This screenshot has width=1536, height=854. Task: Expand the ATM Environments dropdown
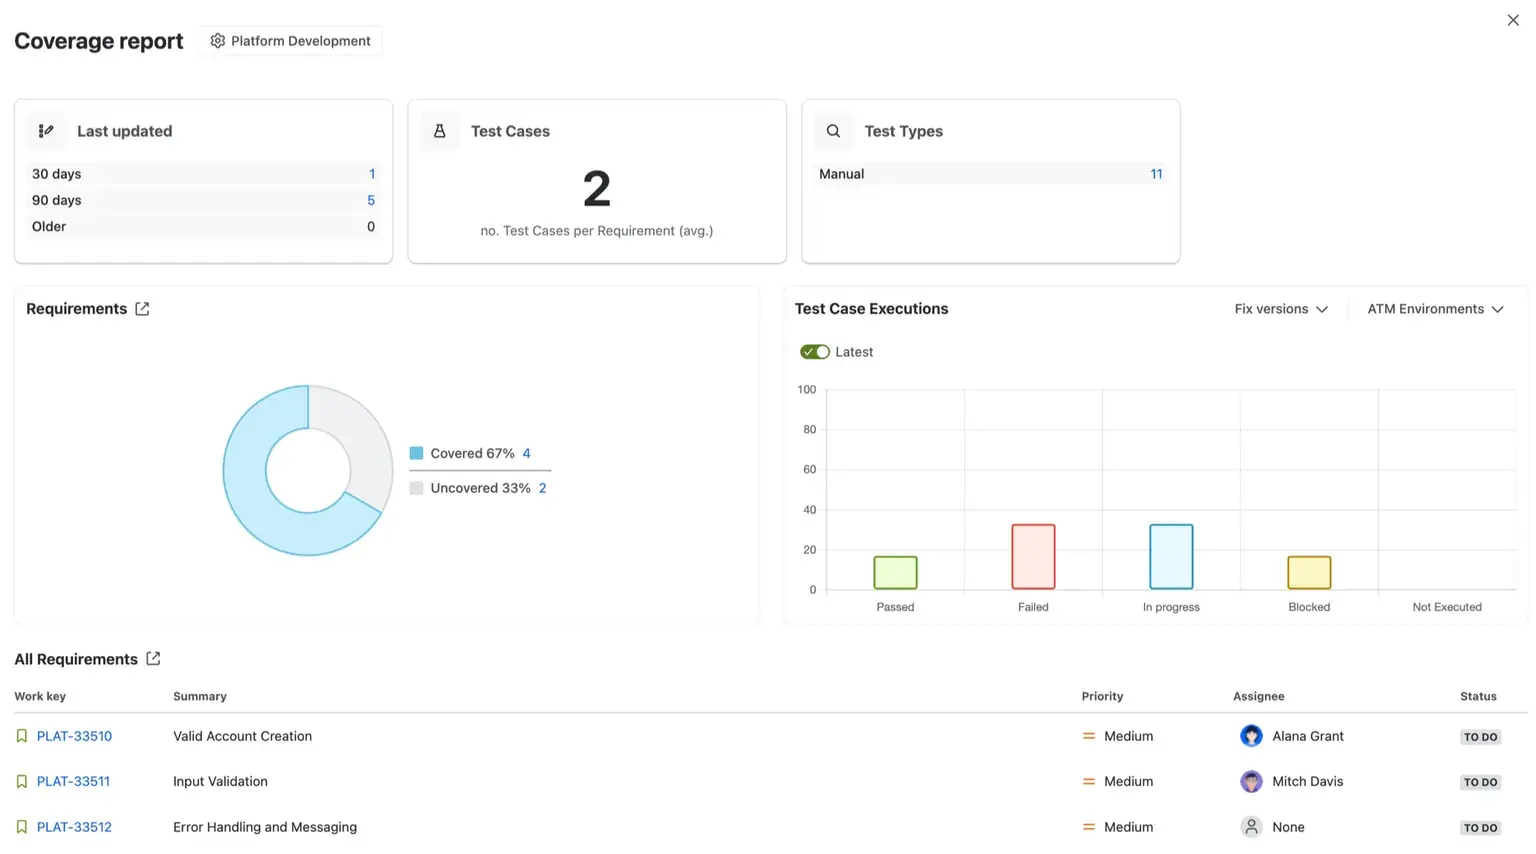pyautogui.click(x=1435, y=309)
